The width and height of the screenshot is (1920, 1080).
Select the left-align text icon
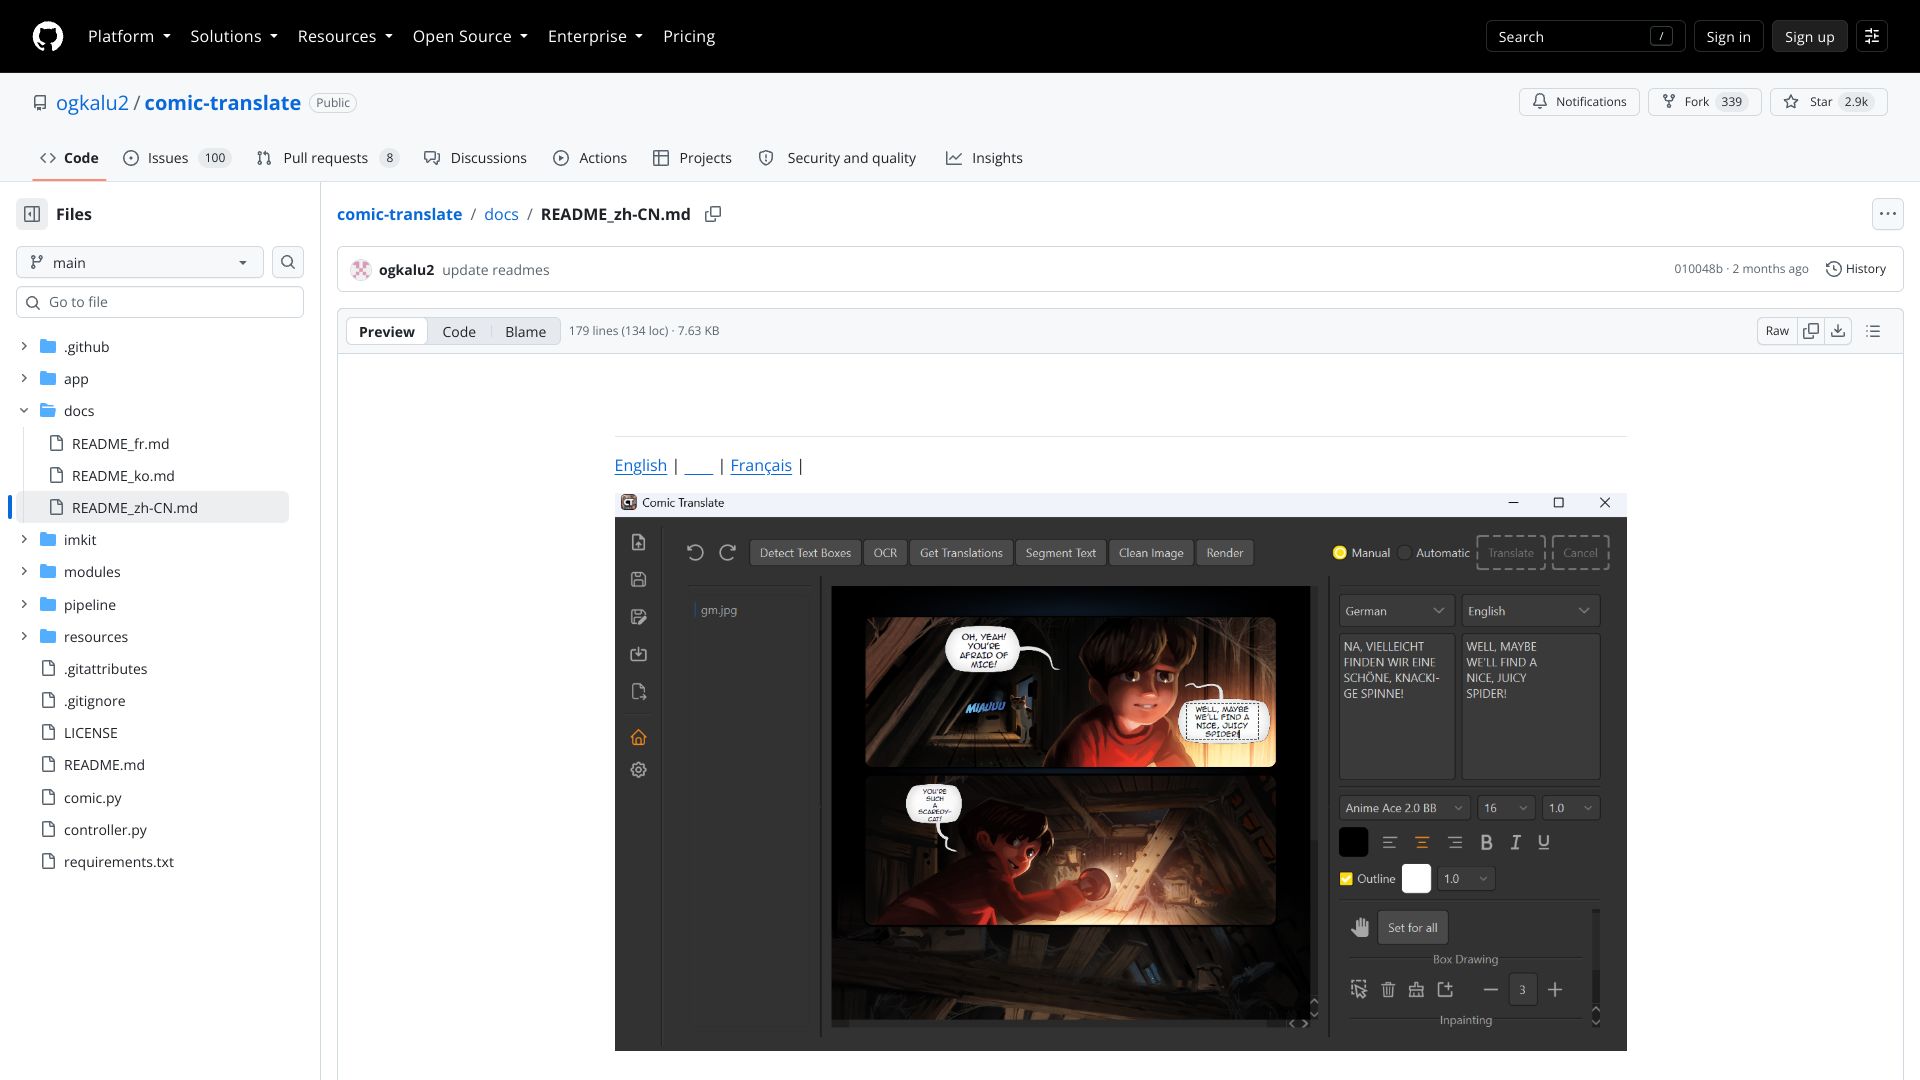coord(1390,843)
